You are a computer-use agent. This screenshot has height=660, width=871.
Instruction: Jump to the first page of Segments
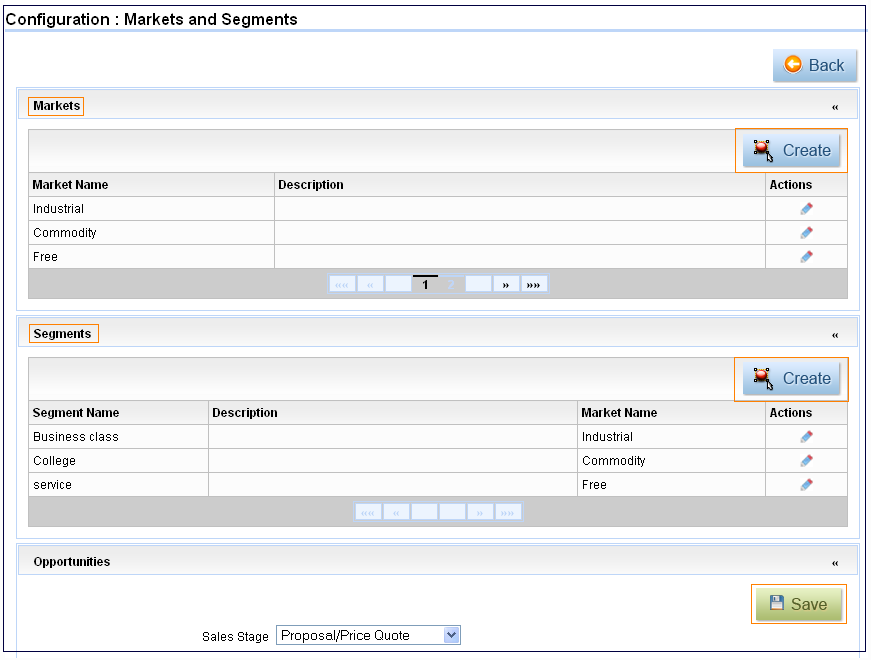coord(368,512)
